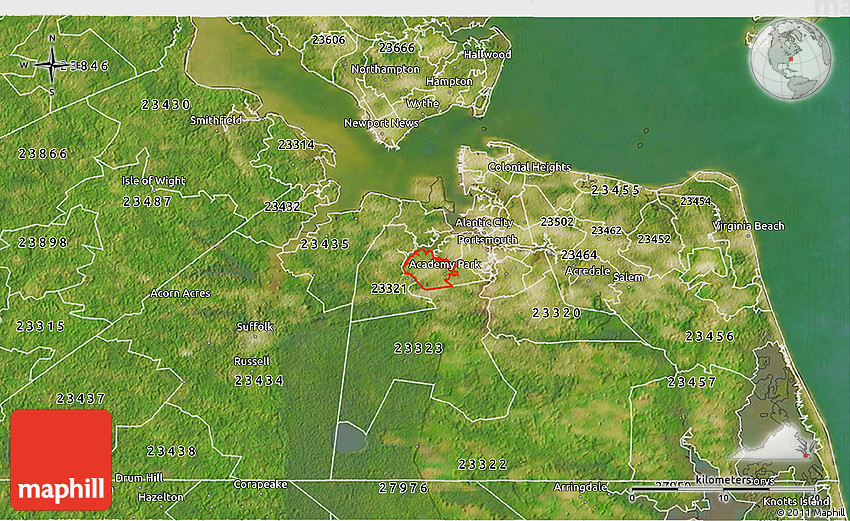Select the Portsmouth label on the map

pyautogui.click(x=487, y=241)
